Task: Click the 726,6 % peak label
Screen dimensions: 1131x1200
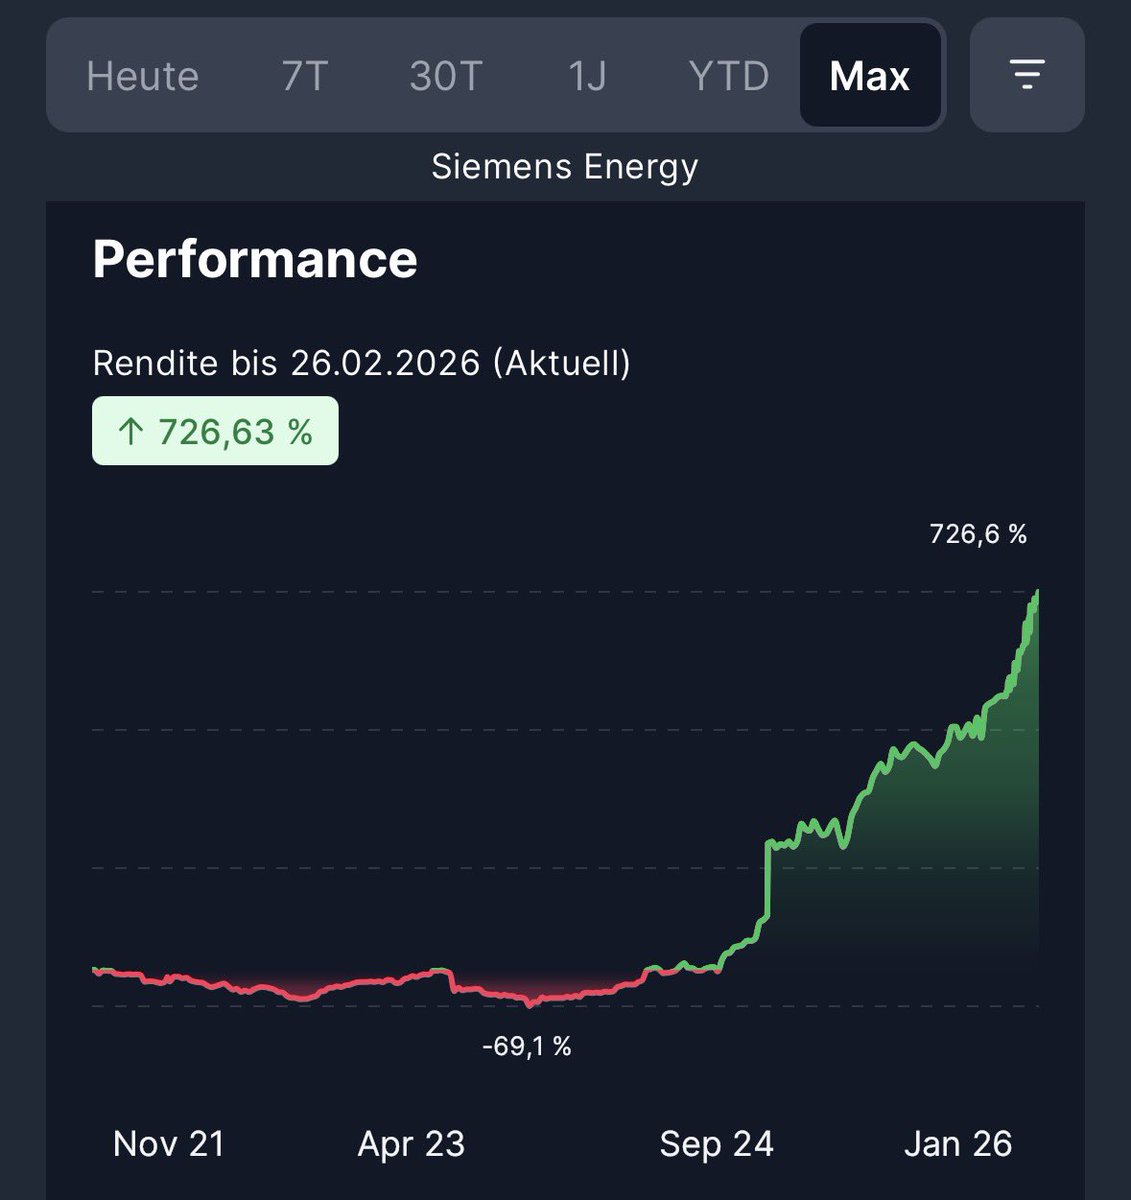Action: coord(978,534)
